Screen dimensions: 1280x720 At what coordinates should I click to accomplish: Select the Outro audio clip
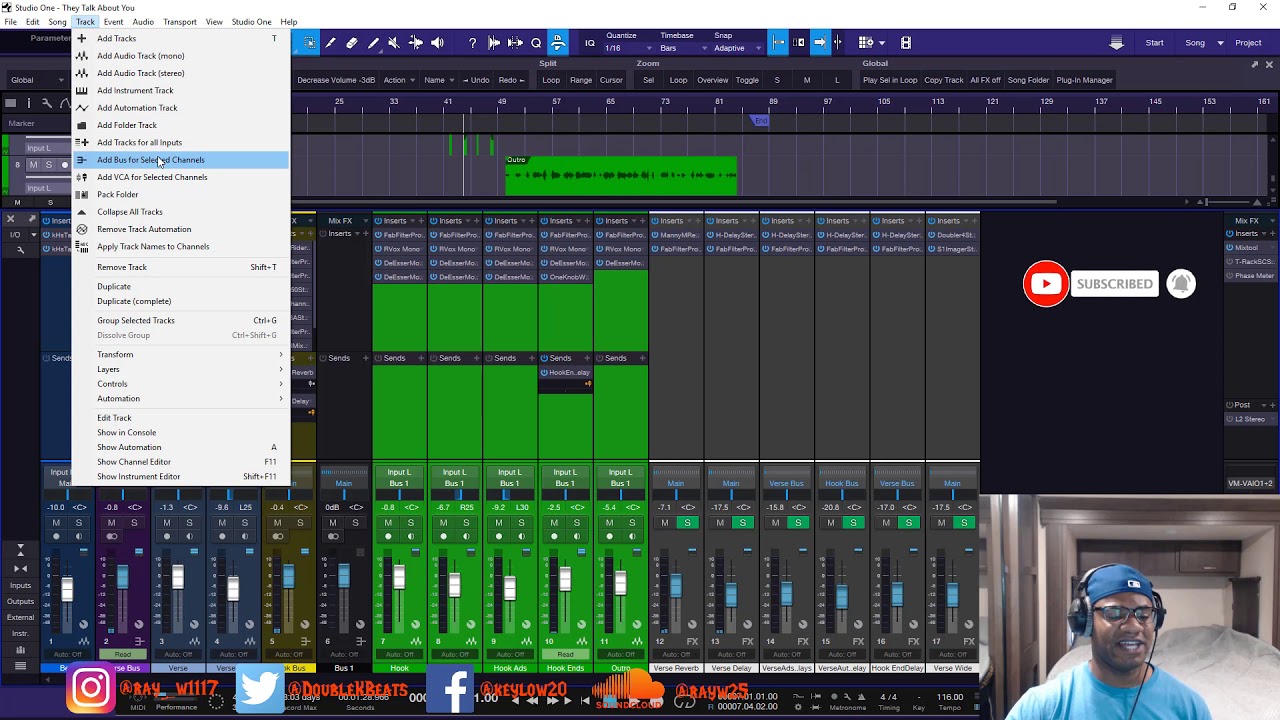tap(621, 175)
